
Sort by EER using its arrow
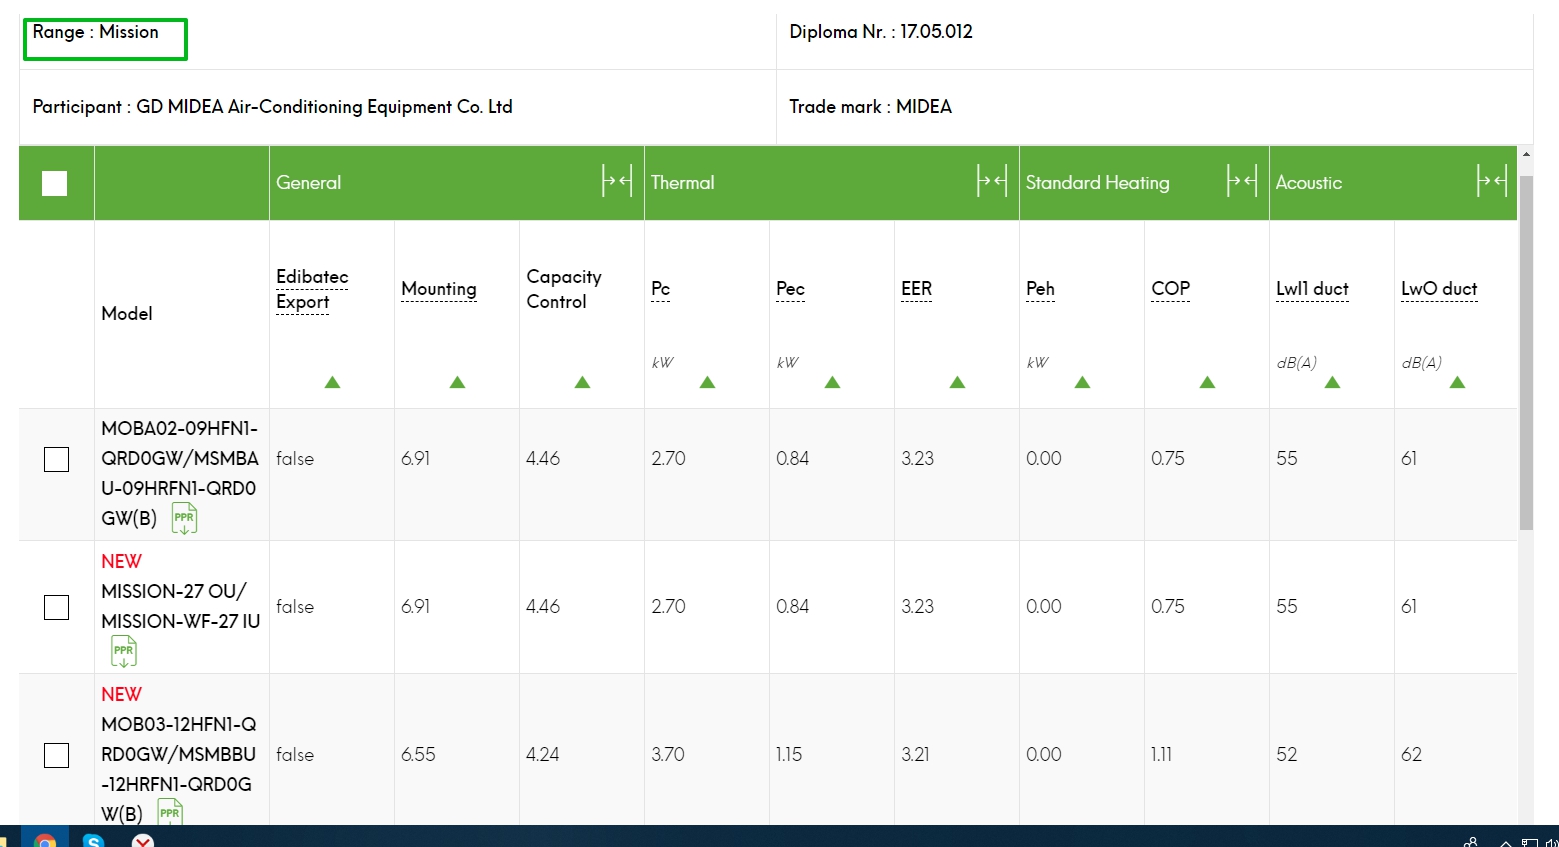tap(957, 382)
